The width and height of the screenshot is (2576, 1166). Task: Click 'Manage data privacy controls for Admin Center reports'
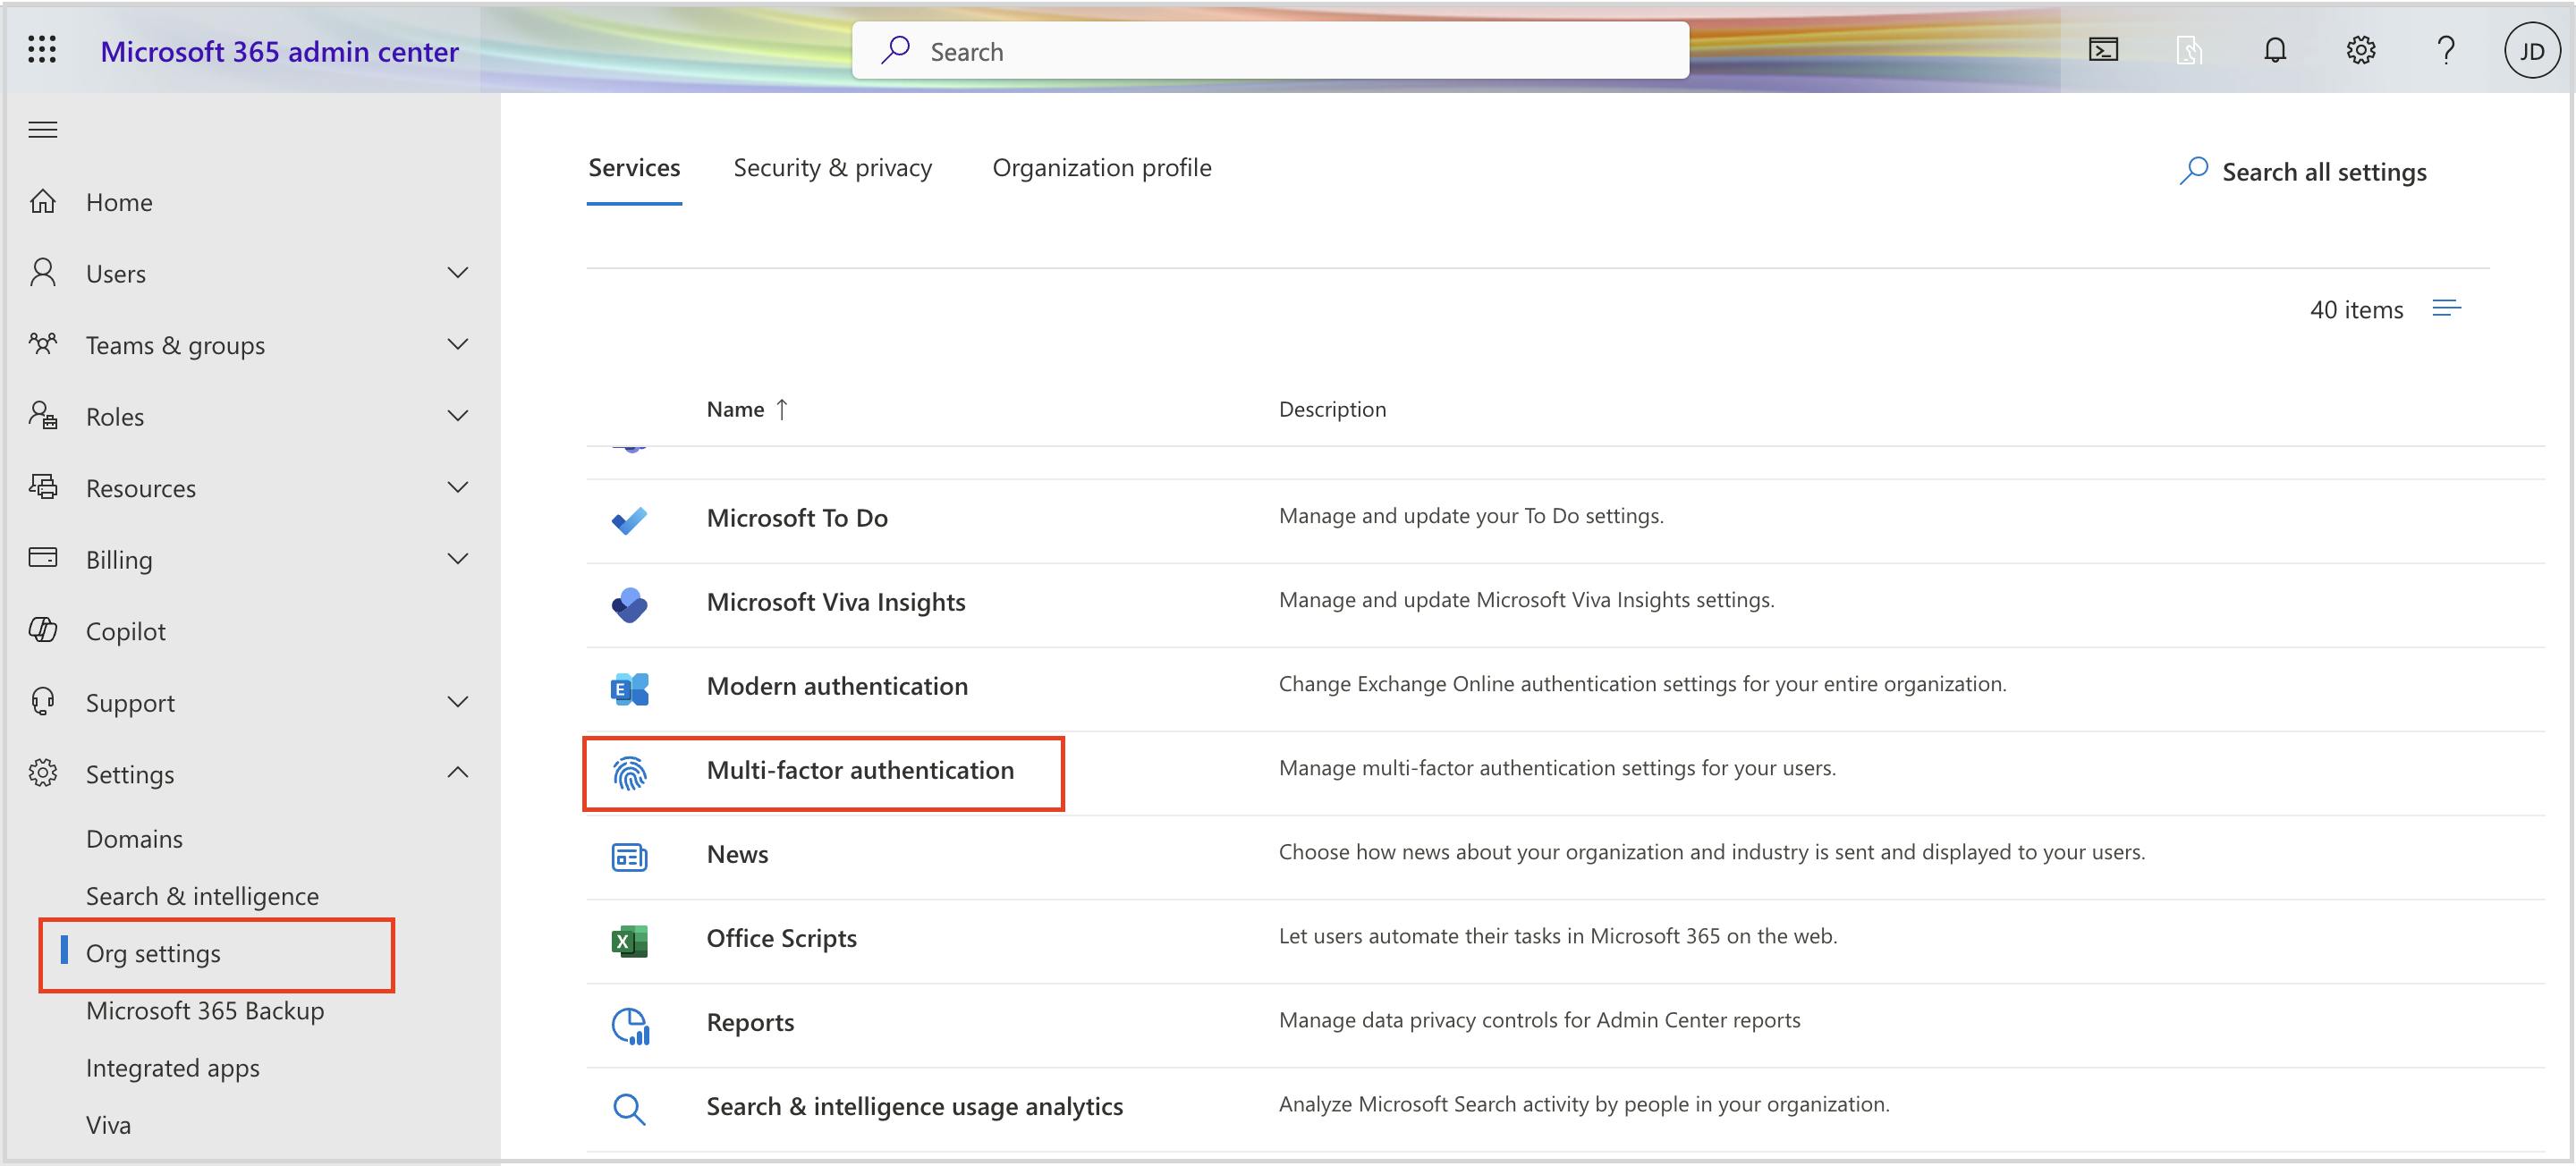[x=1539, y=1020]
